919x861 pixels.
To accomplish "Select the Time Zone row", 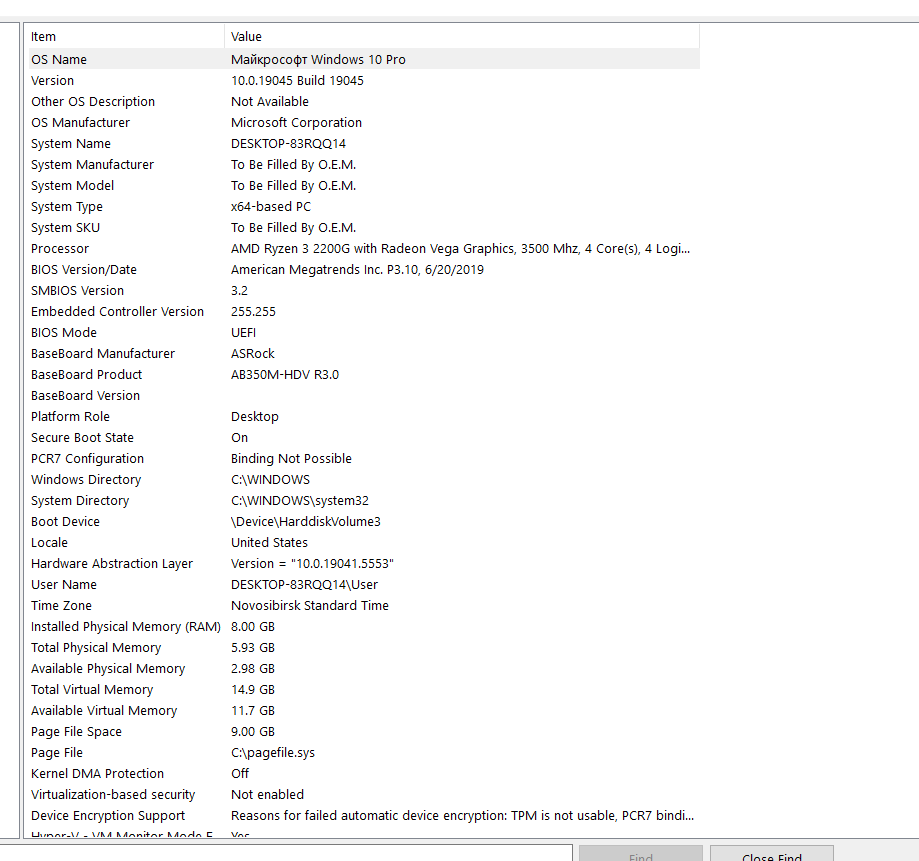I will coord(364,606).
